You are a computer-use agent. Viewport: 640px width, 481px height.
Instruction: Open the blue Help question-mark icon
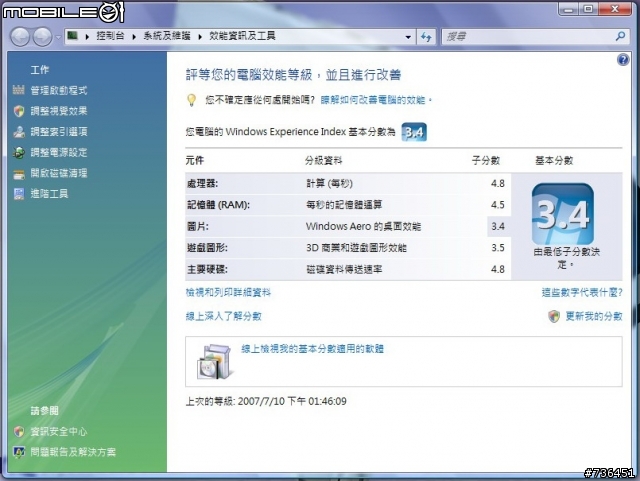(623, 60)
